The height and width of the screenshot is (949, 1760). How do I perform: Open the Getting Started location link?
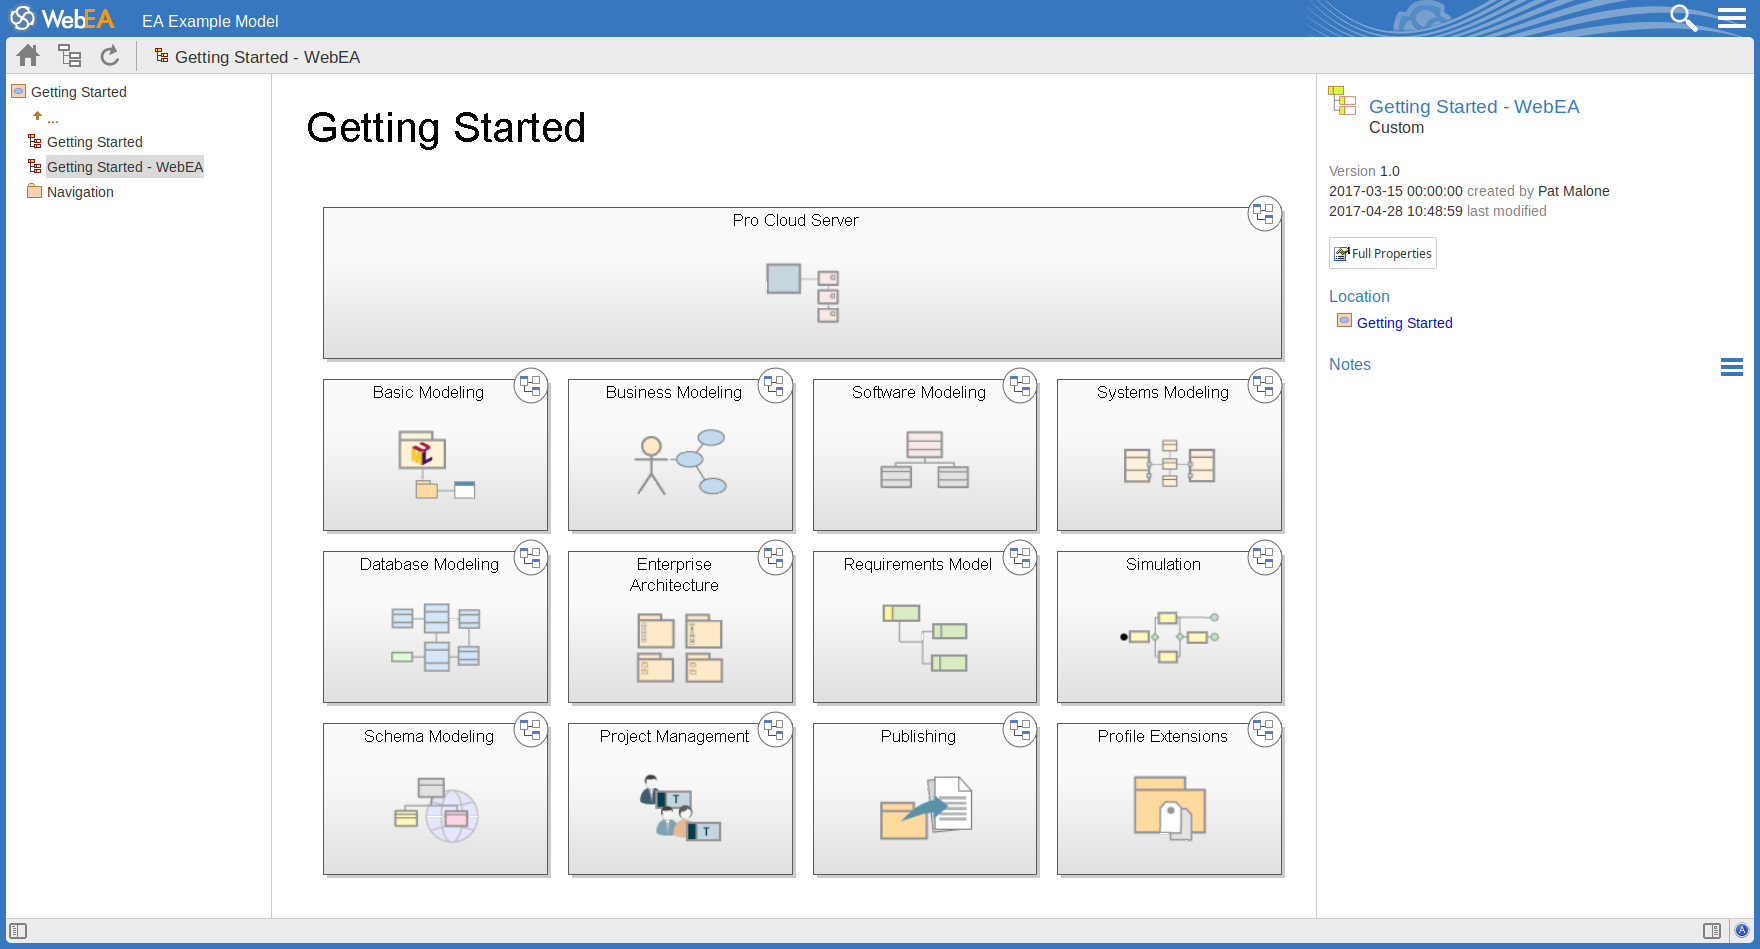[x=1404, y=323]
